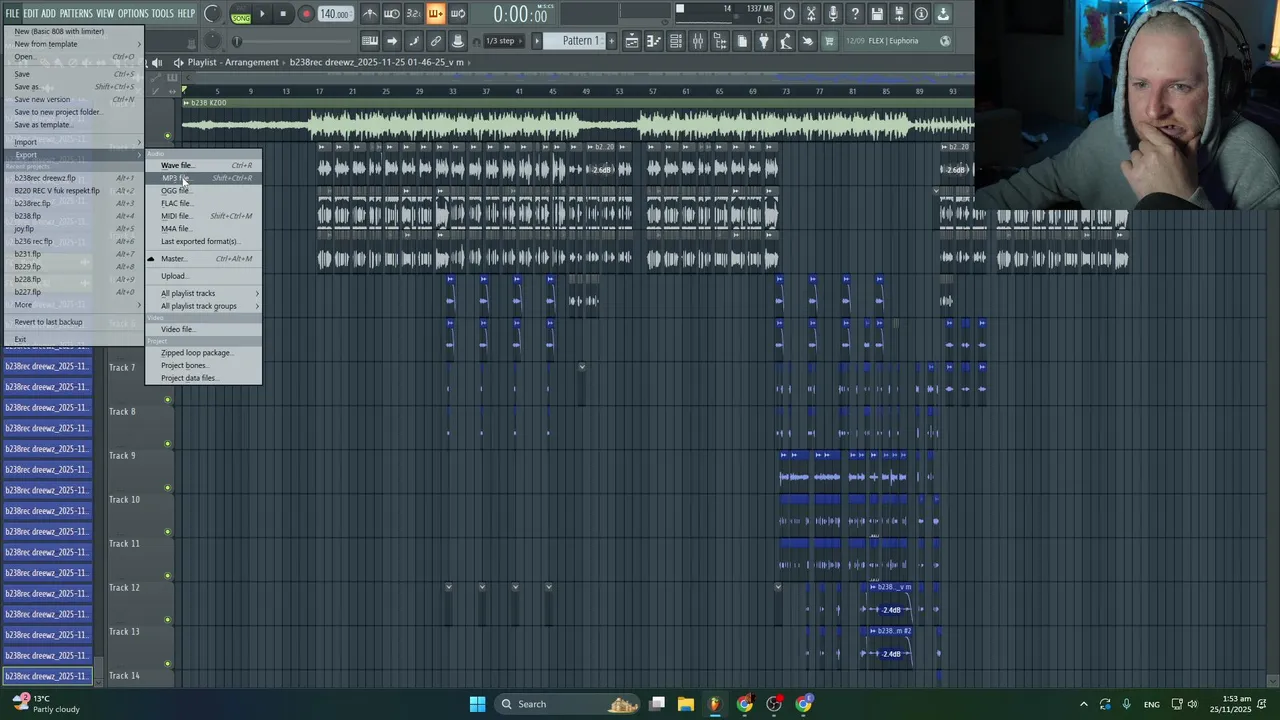
Task: Open the TOOLS menu
Action: point(162,14)
